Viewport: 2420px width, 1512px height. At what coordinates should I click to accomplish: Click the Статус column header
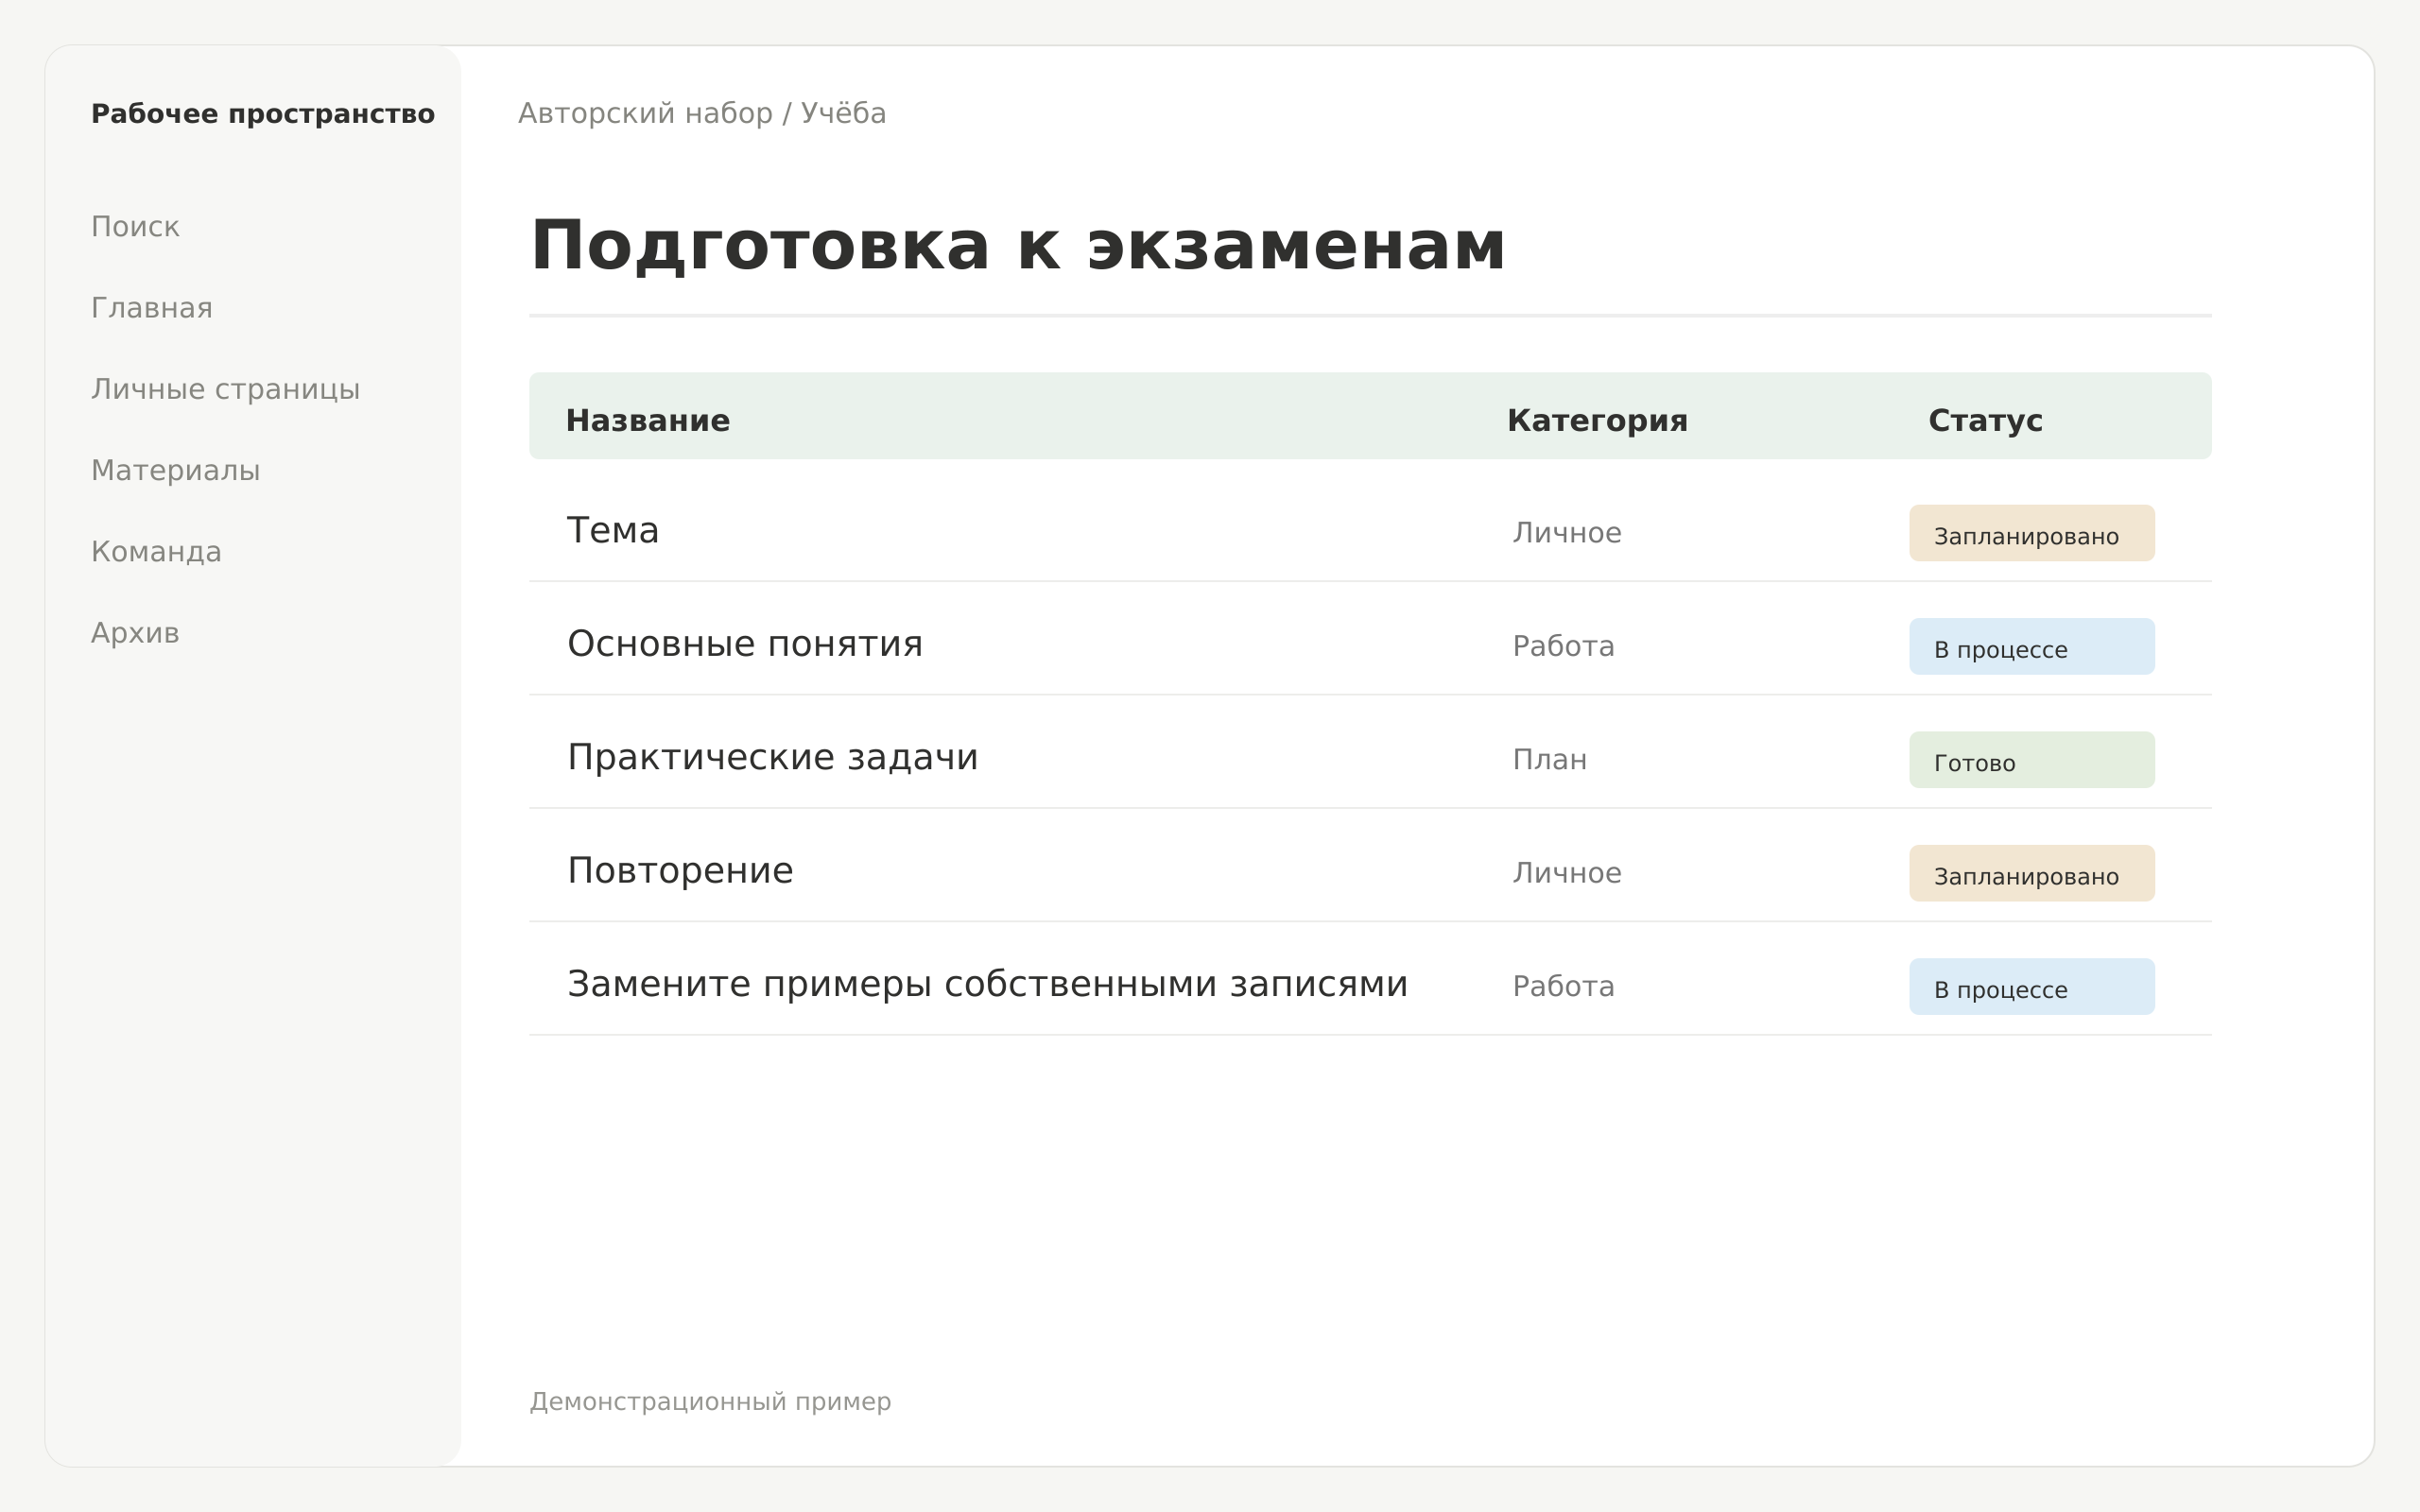pyautogui.click(x=1985, y=420)
